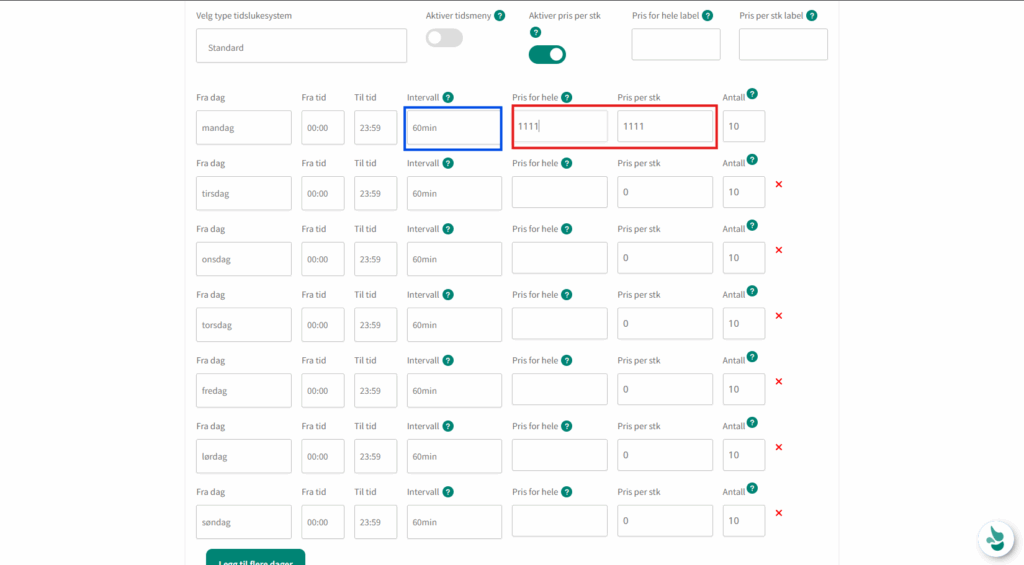Open the chat widget leaf icon
The image size is (1024, 565).
pos(995,539)
